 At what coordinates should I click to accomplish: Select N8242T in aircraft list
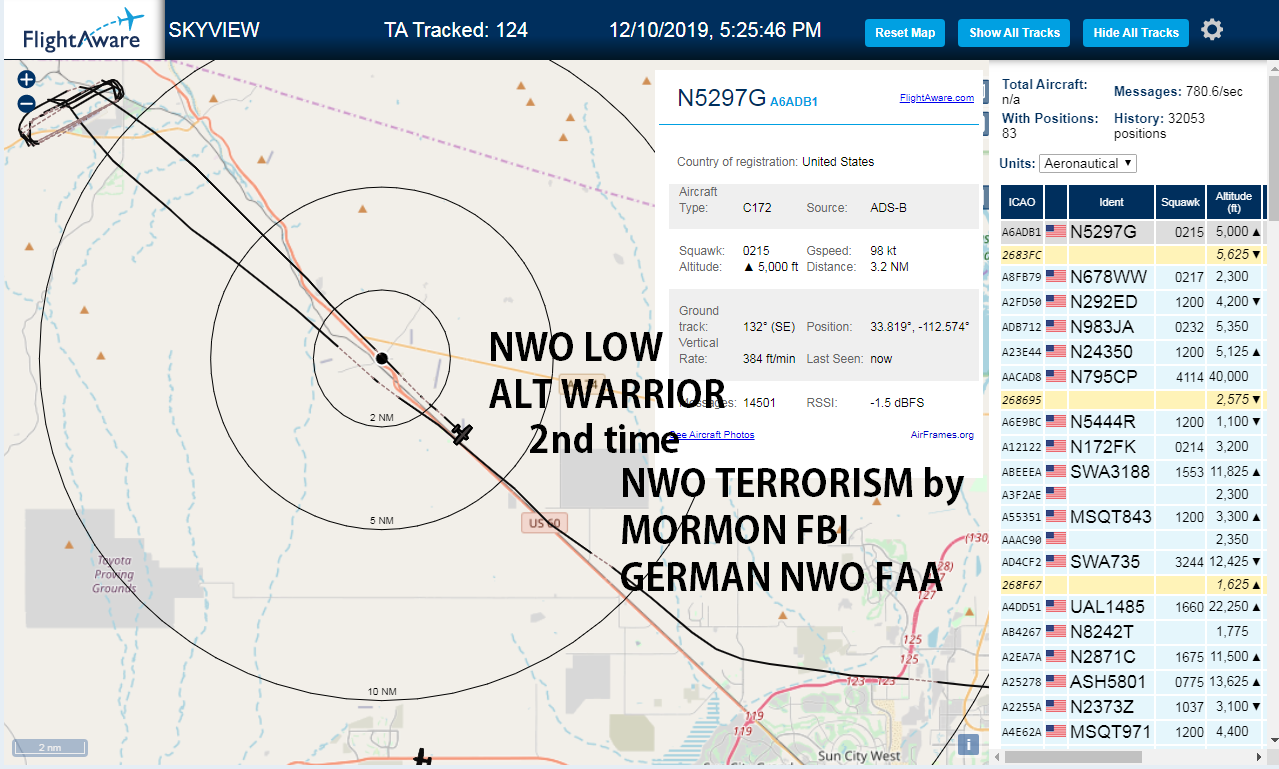(x=1103, y=632)
